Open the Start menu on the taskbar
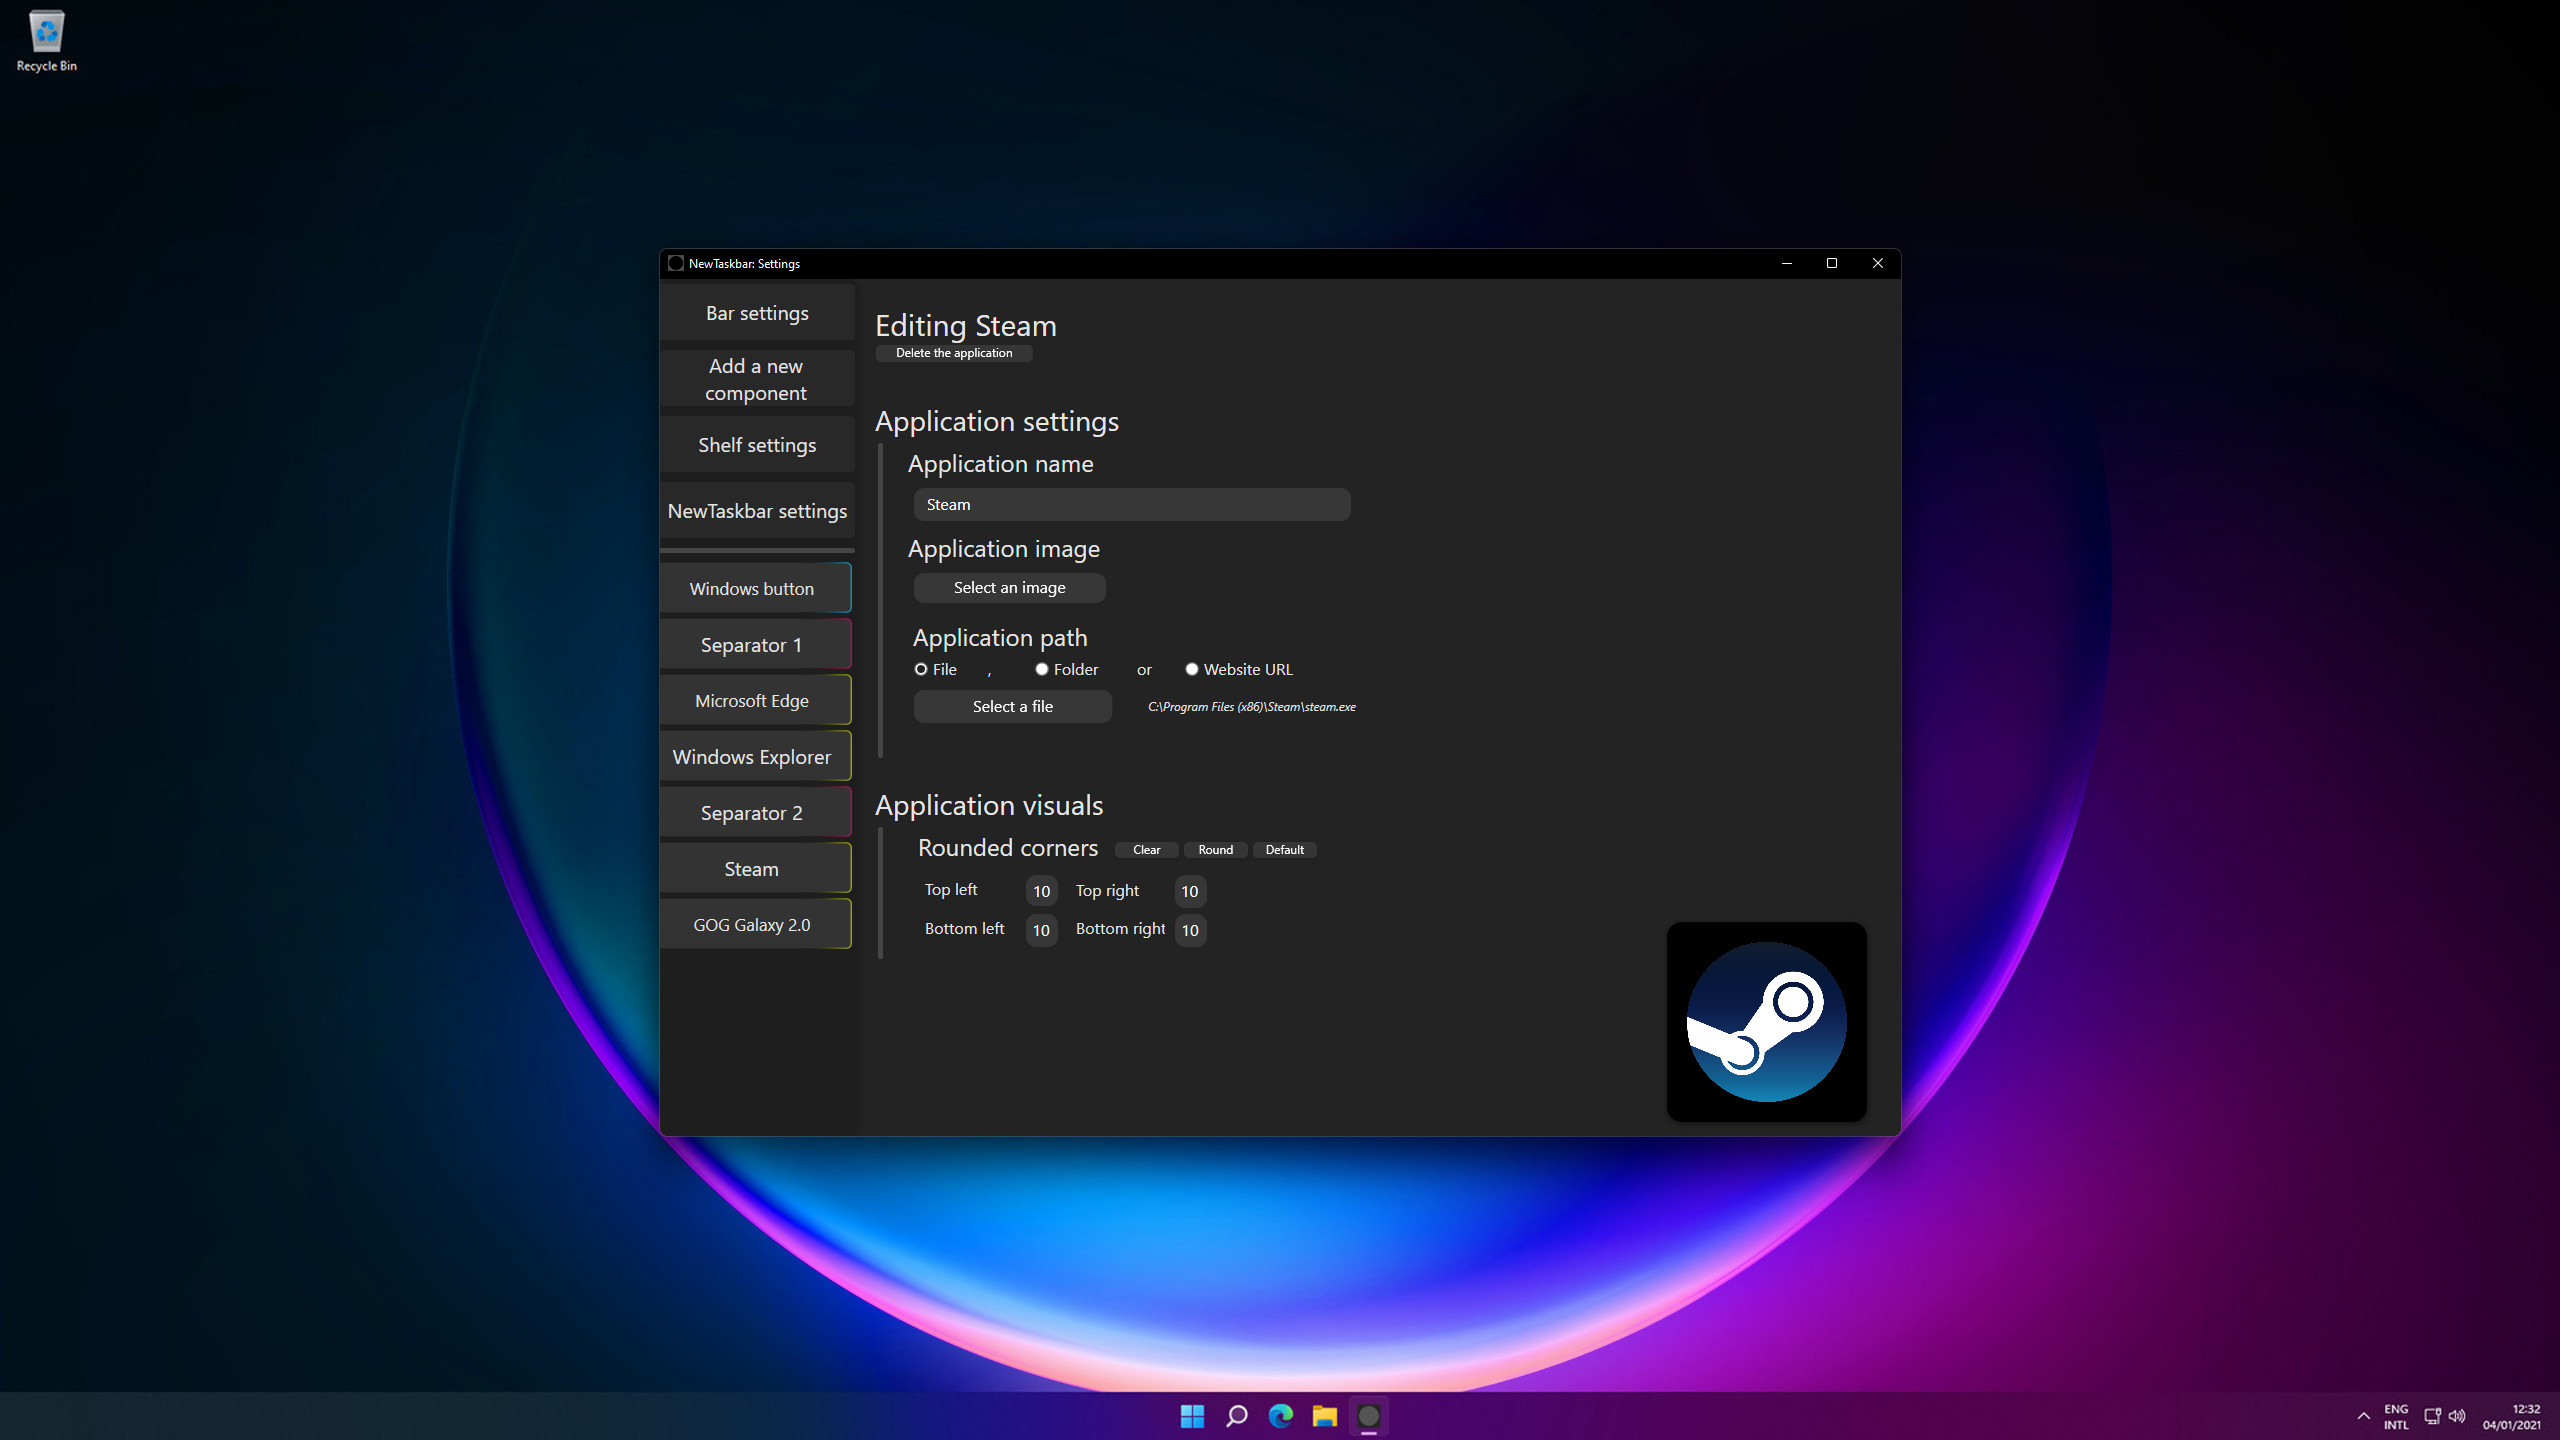 point(1192,1416)
